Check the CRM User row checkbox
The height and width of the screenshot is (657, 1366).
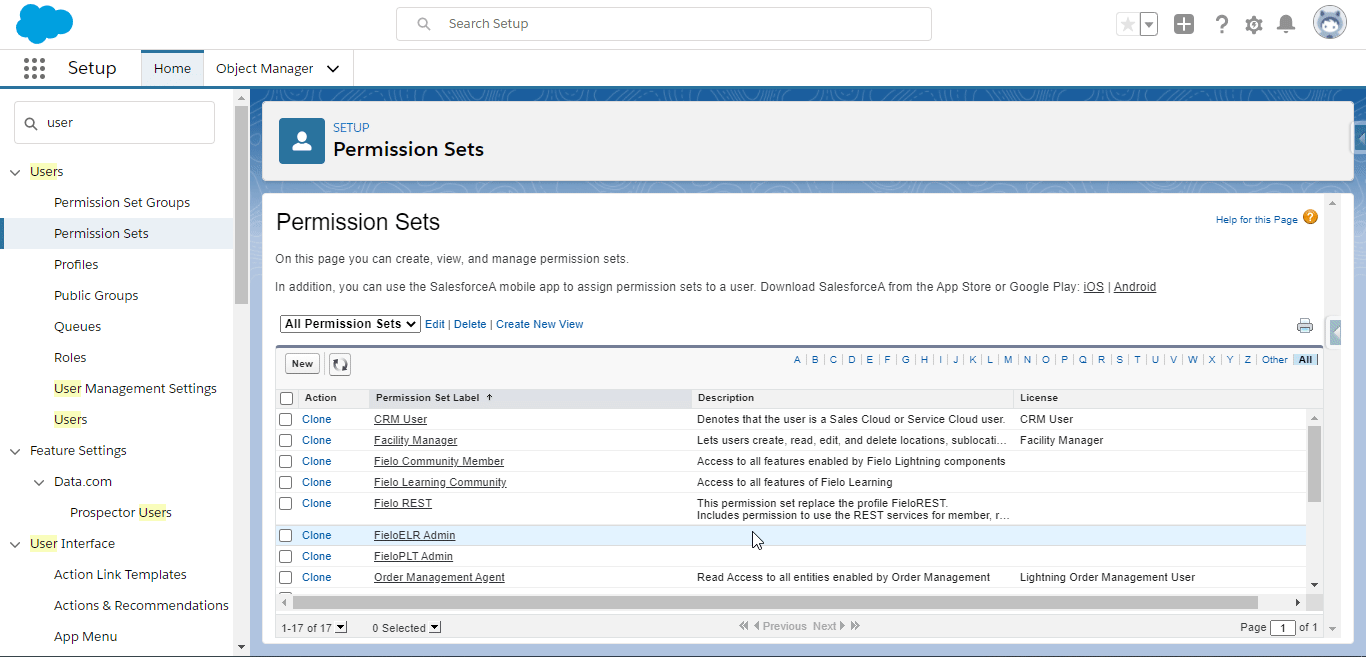286,419
